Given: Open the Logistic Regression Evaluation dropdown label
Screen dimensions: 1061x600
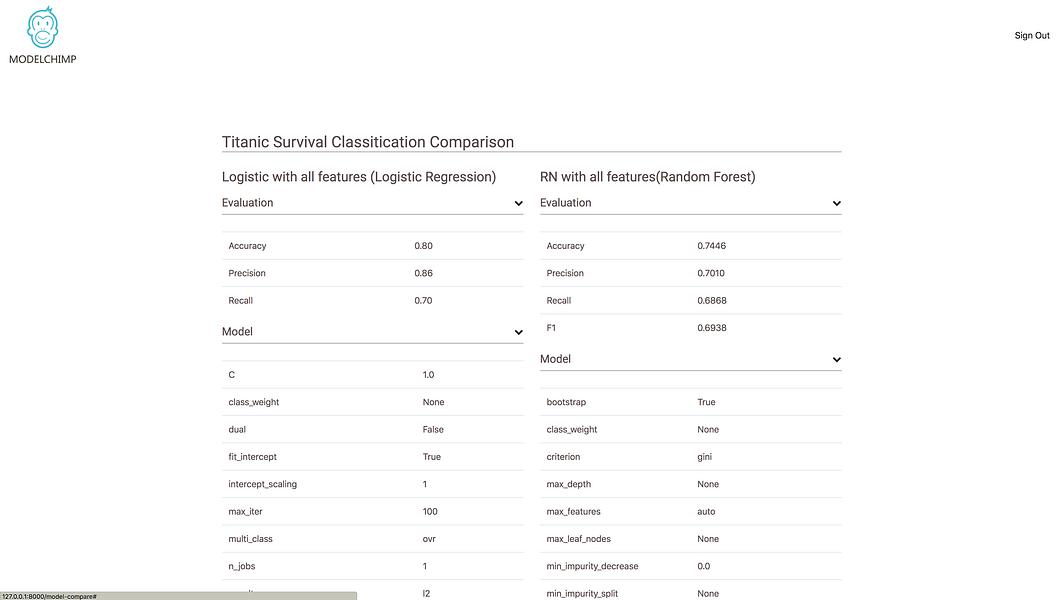Looking at the screenshot, I should 248,203.
